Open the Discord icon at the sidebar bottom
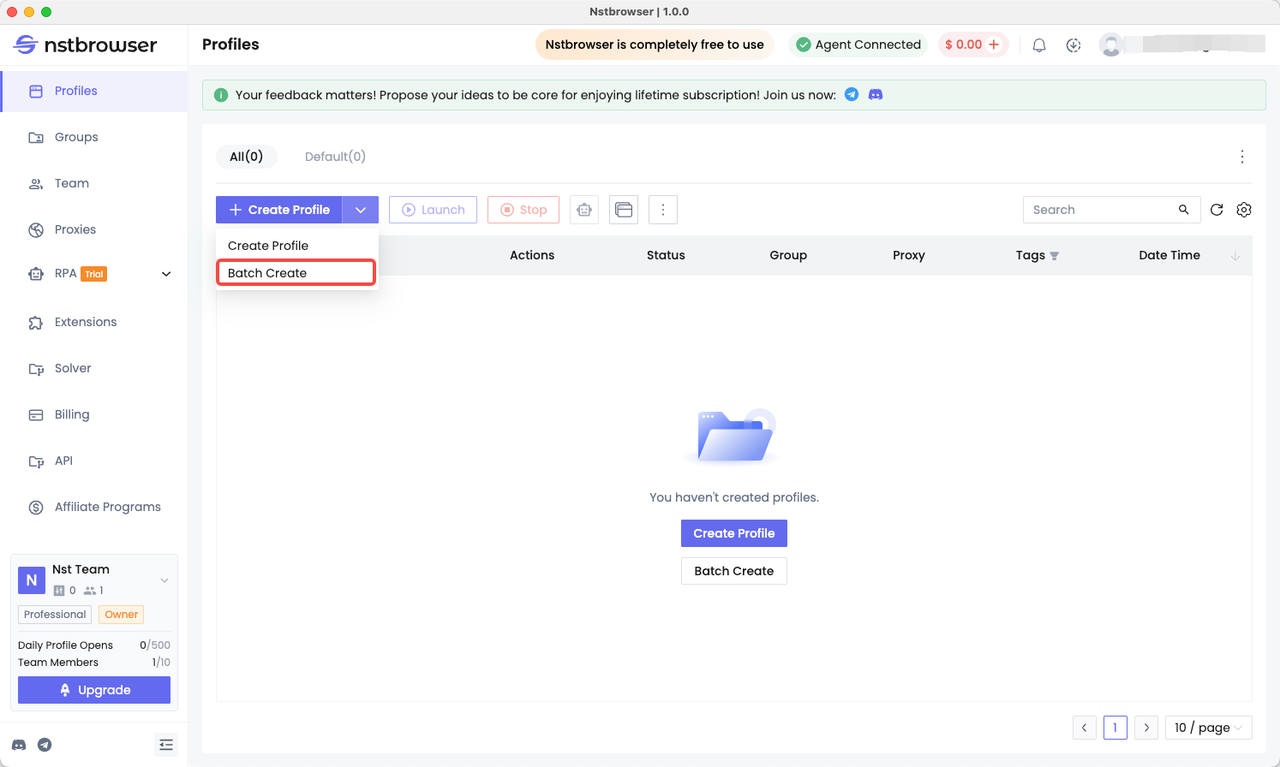Screen dimensions: 1280x767 [x=19, y=745]
